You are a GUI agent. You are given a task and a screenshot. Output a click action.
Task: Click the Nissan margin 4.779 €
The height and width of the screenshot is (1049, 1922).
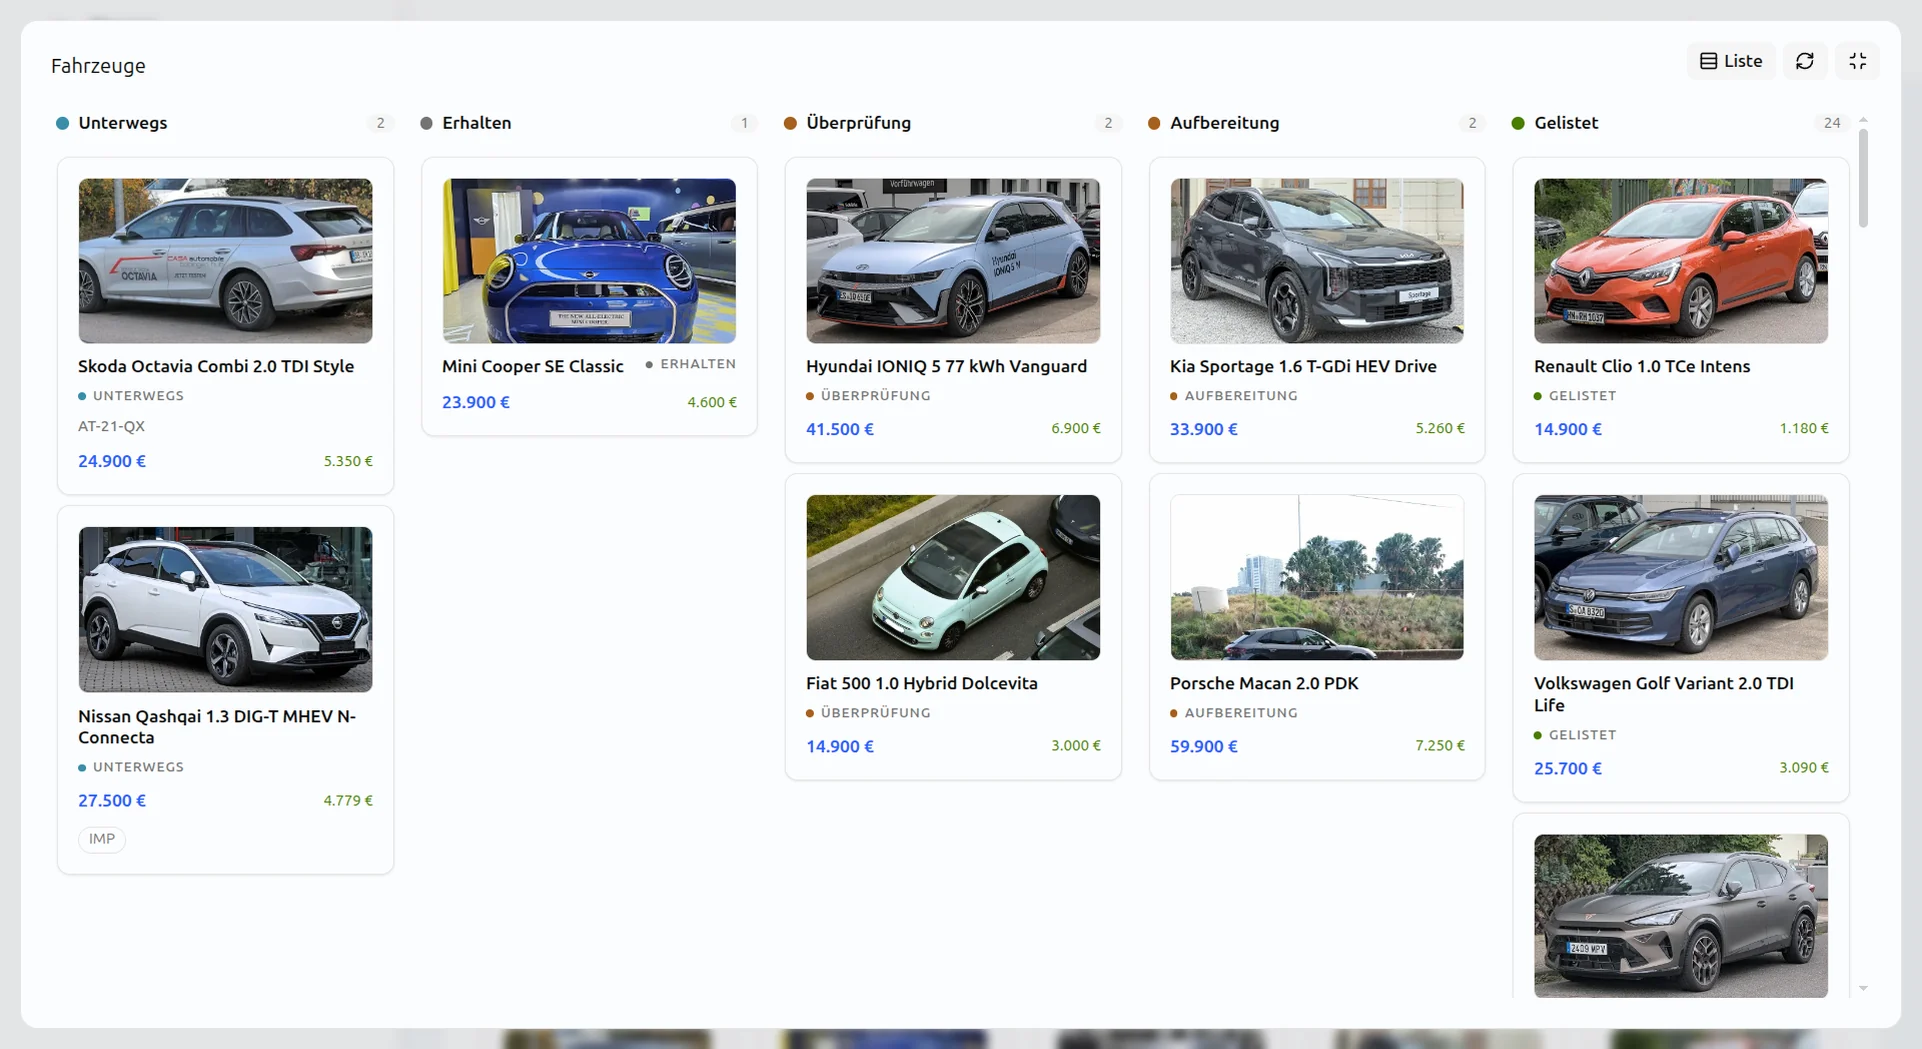348,800
